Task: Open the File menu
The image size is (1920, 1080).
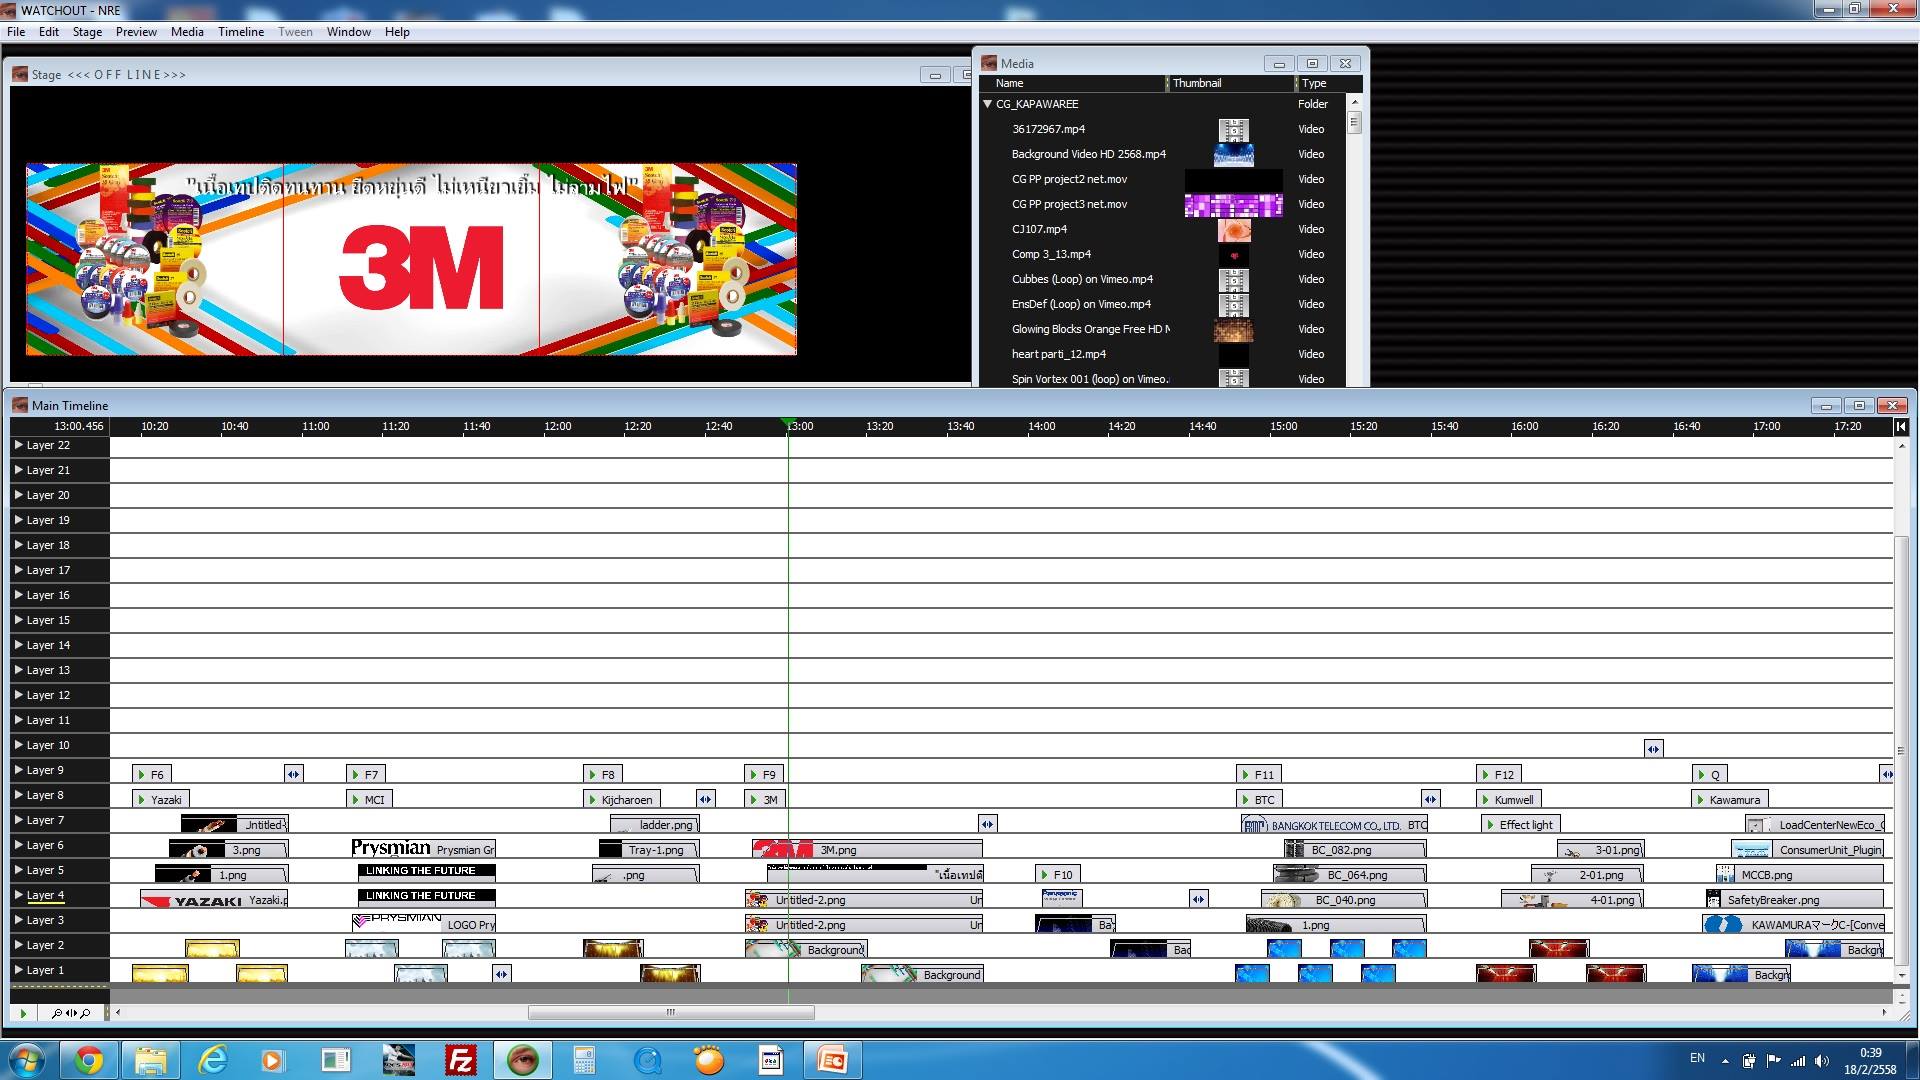Action: click(x=16, y=32)
